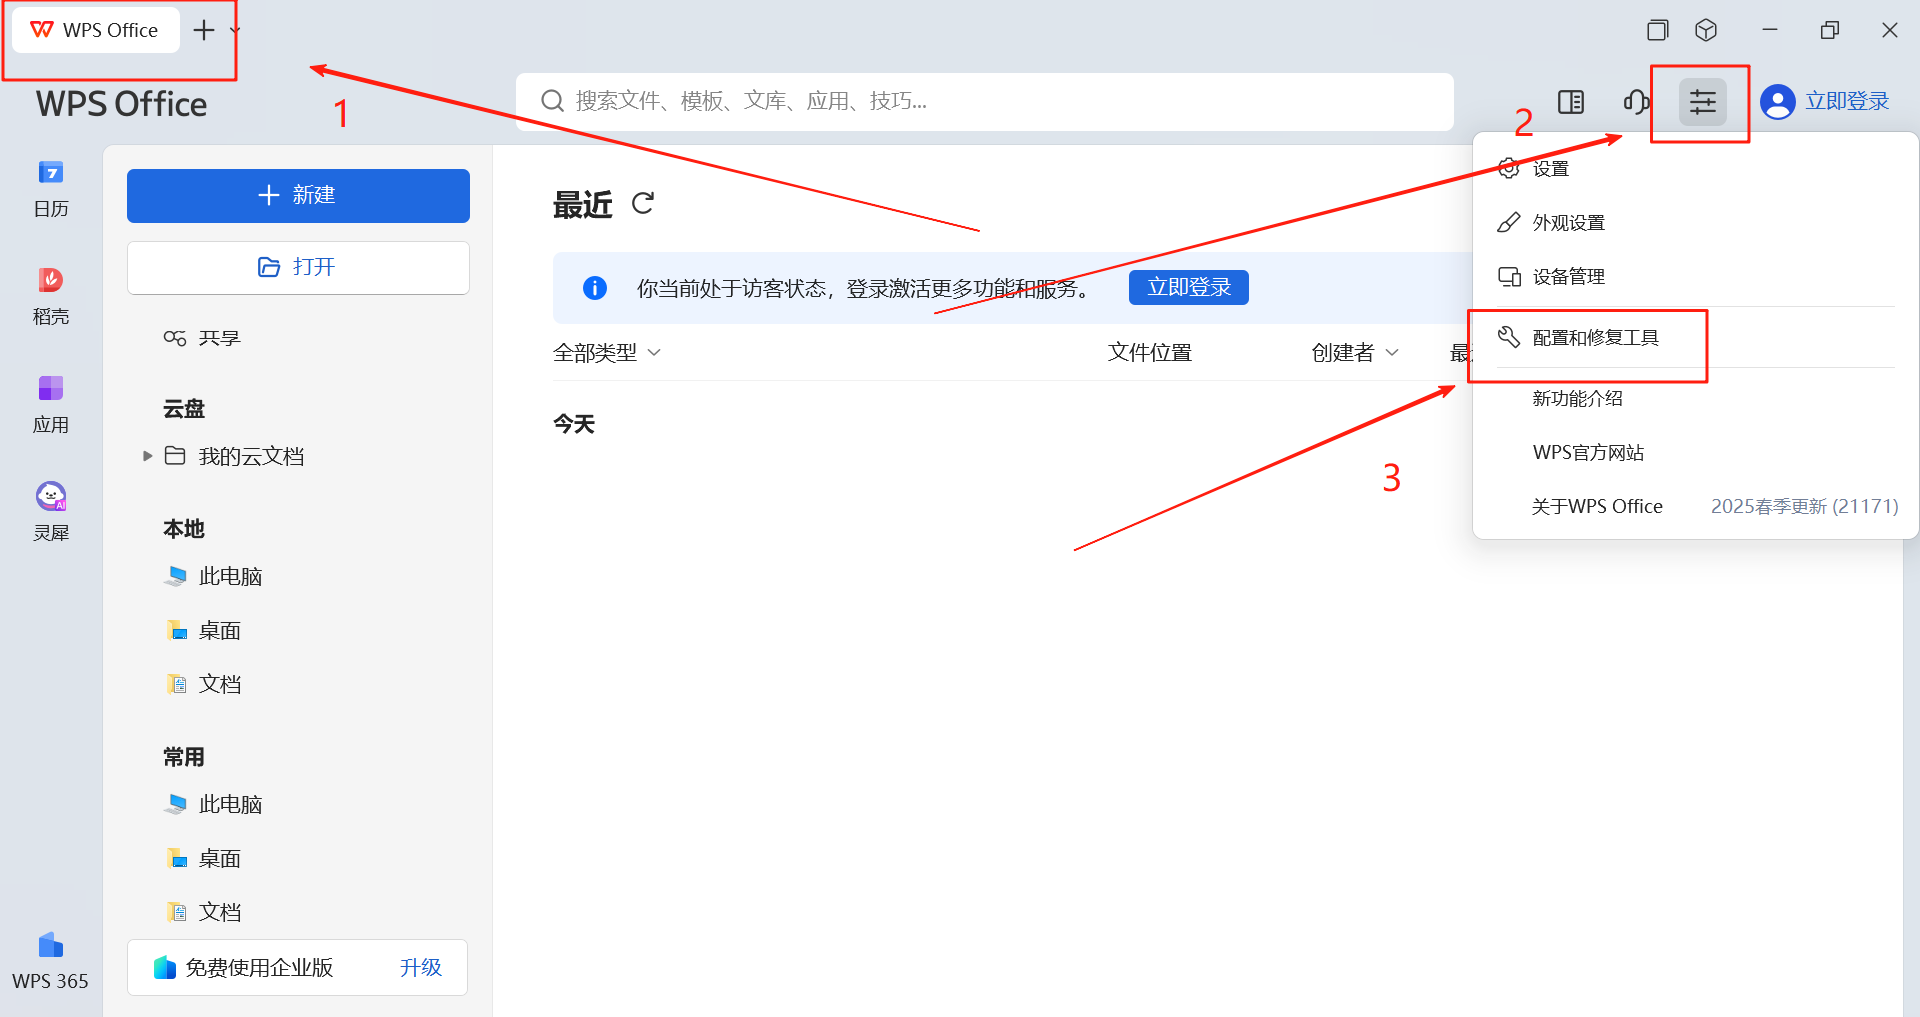1920x1017 pixels.
Task: Toggle the sidebar panel layout icon
Action: pos(1571,102)
